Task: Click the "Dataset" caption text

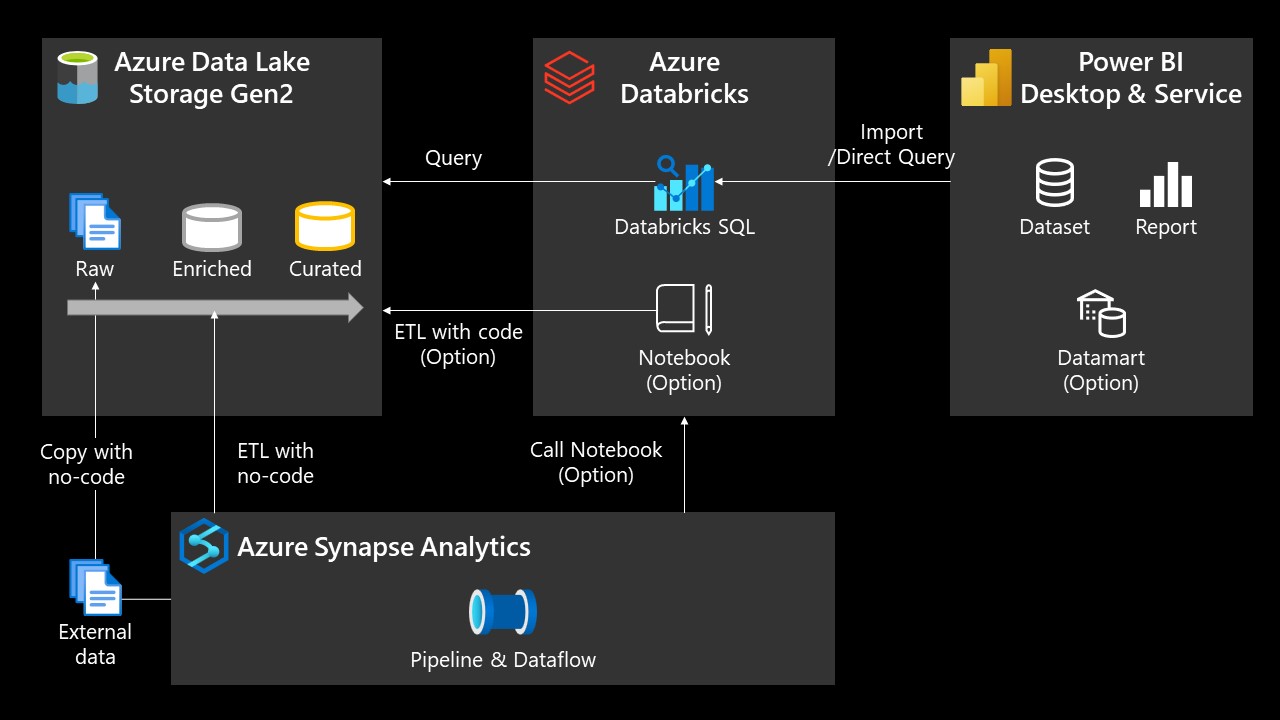Action: click(1054, 227)
